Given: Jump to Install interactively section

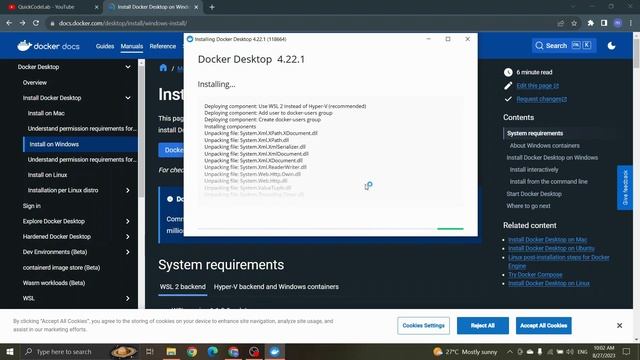Looking at the screenshot, I should [533, 169].
